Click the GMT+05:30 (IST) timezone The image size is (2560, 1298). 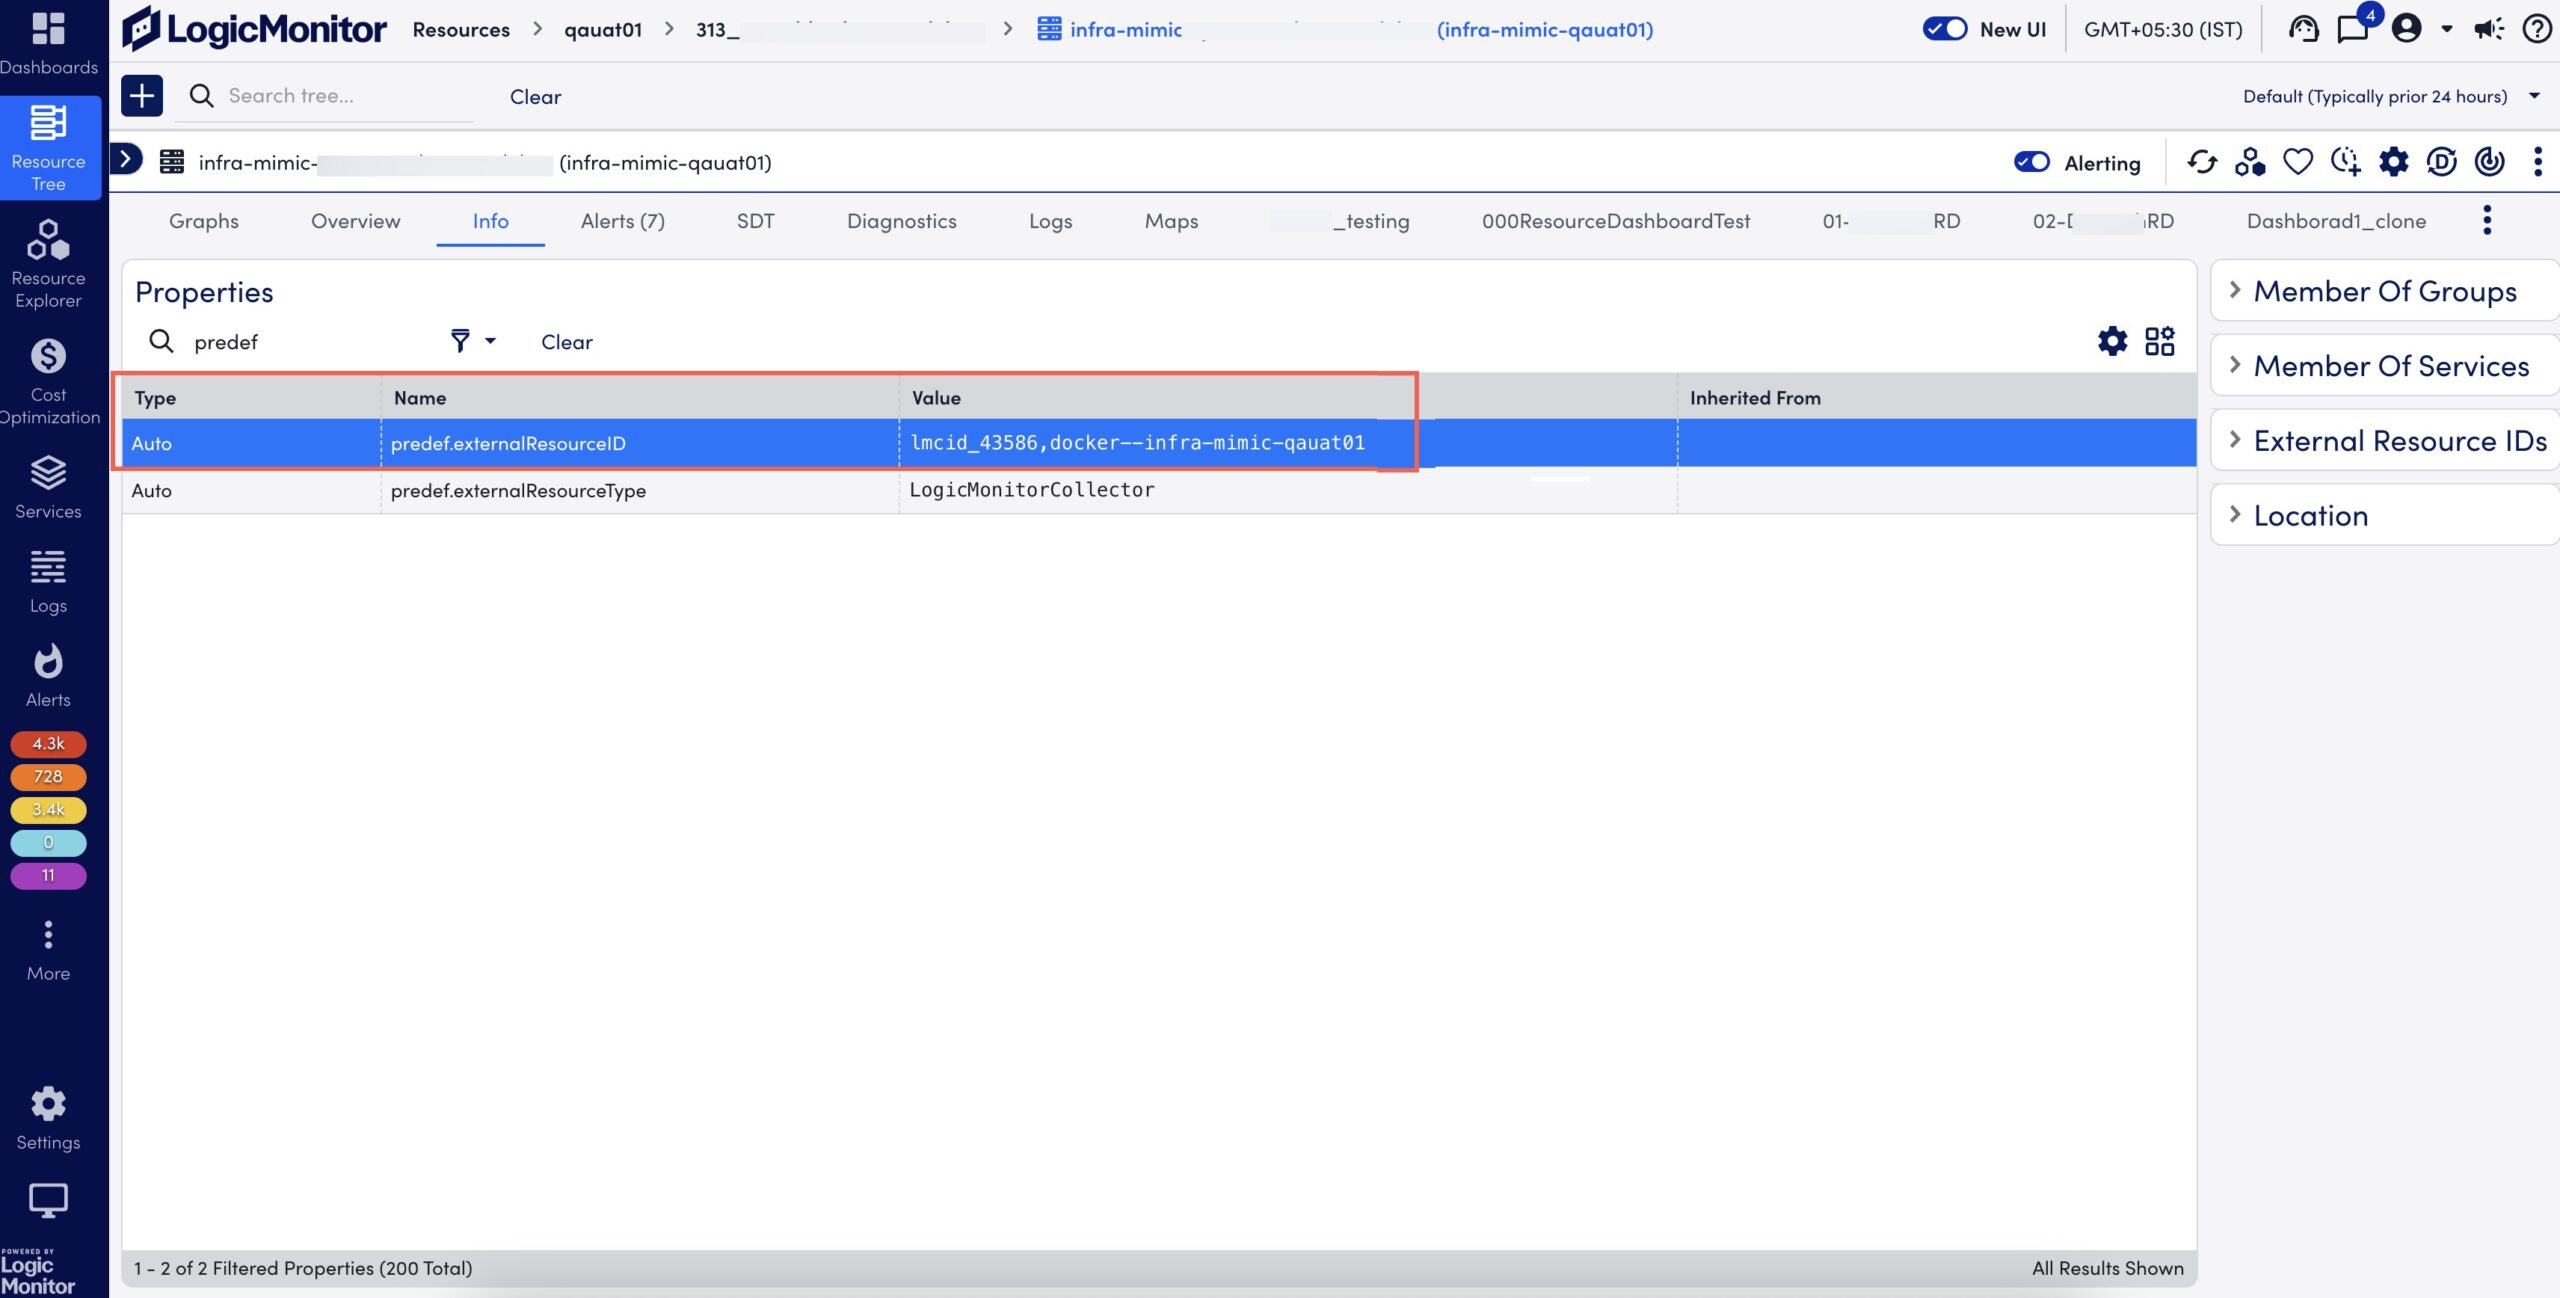click(2164, 29)
